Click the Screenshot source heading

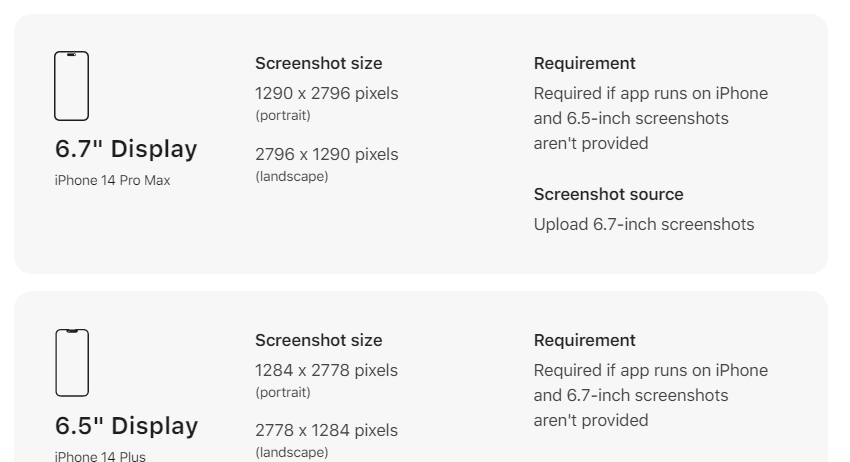point(608,194)
